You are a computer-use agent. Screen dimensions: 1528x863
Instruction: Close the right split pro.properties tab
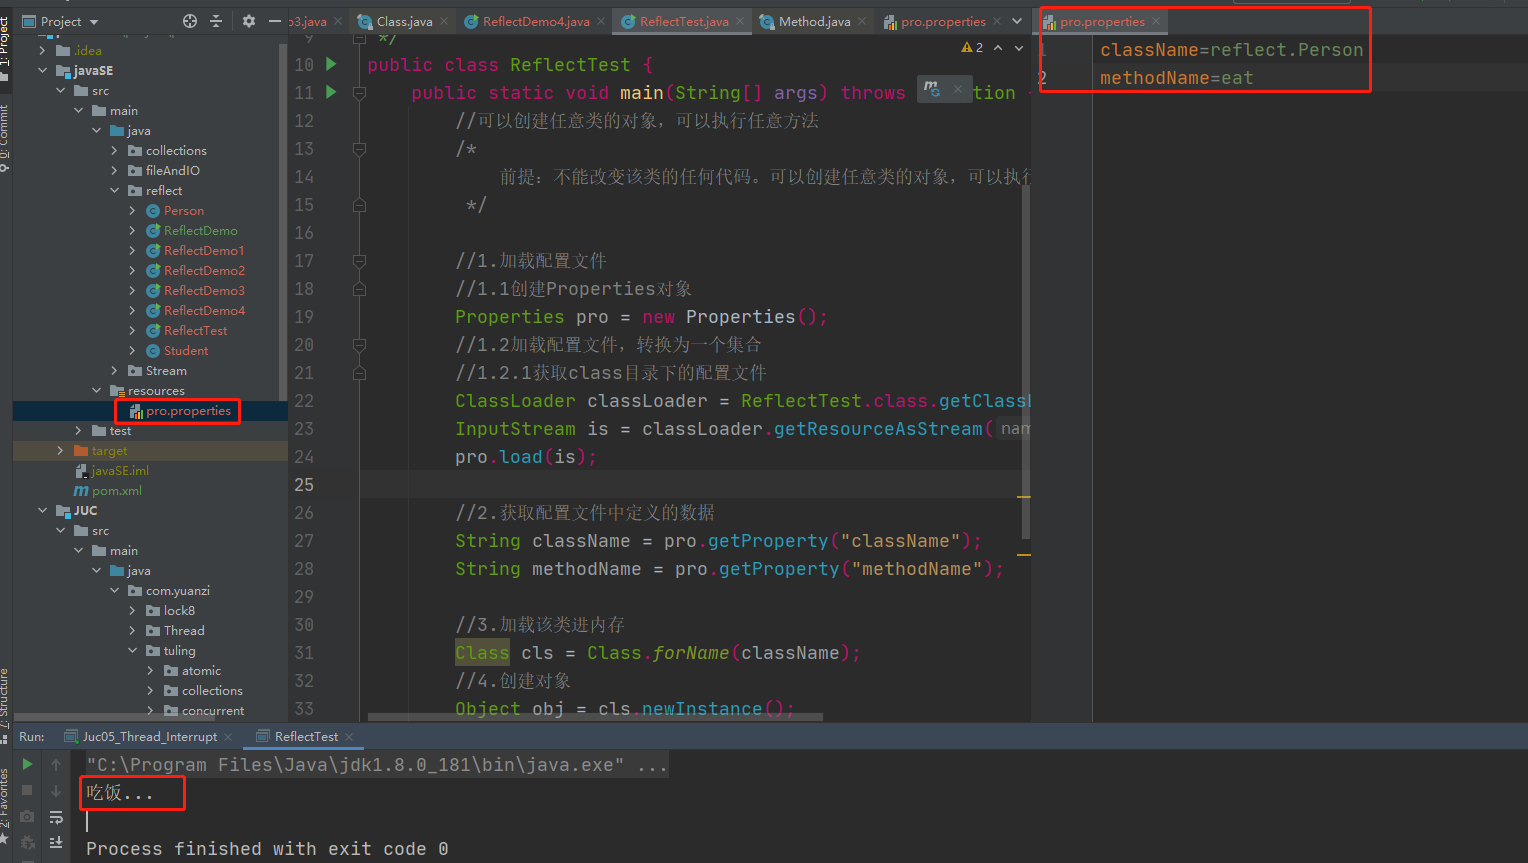click(1156, 21)
